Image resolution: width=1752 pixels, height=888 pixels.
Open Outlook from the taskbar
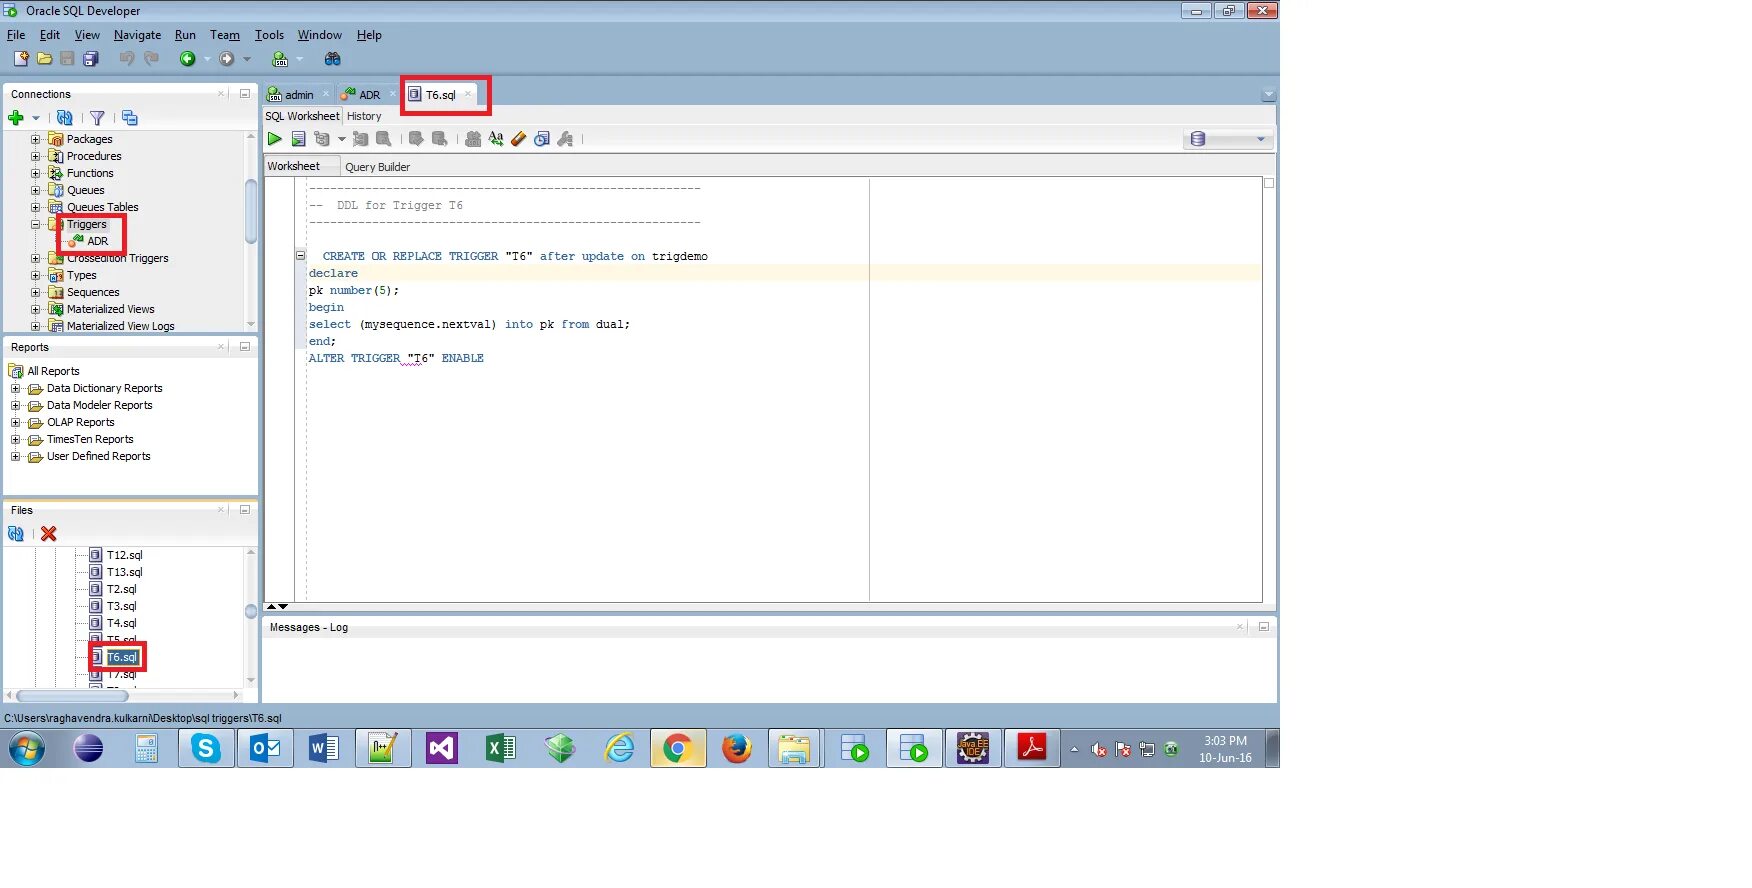[x=265, y=748]
